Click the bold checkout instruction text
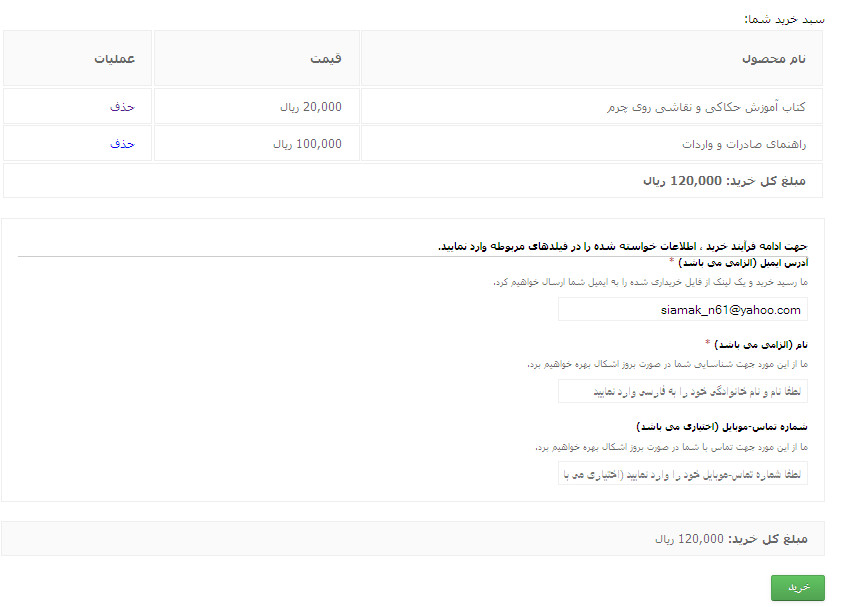 (x=622, y=246)
